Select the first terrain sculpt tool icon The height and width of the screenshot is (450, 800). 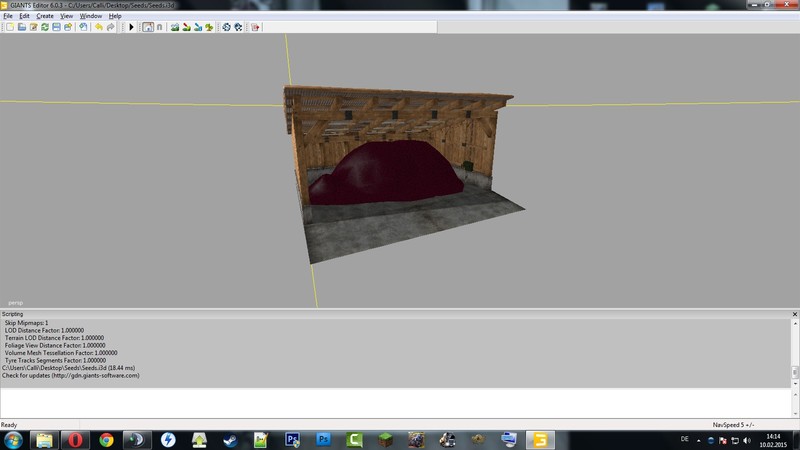click(175, 27)
